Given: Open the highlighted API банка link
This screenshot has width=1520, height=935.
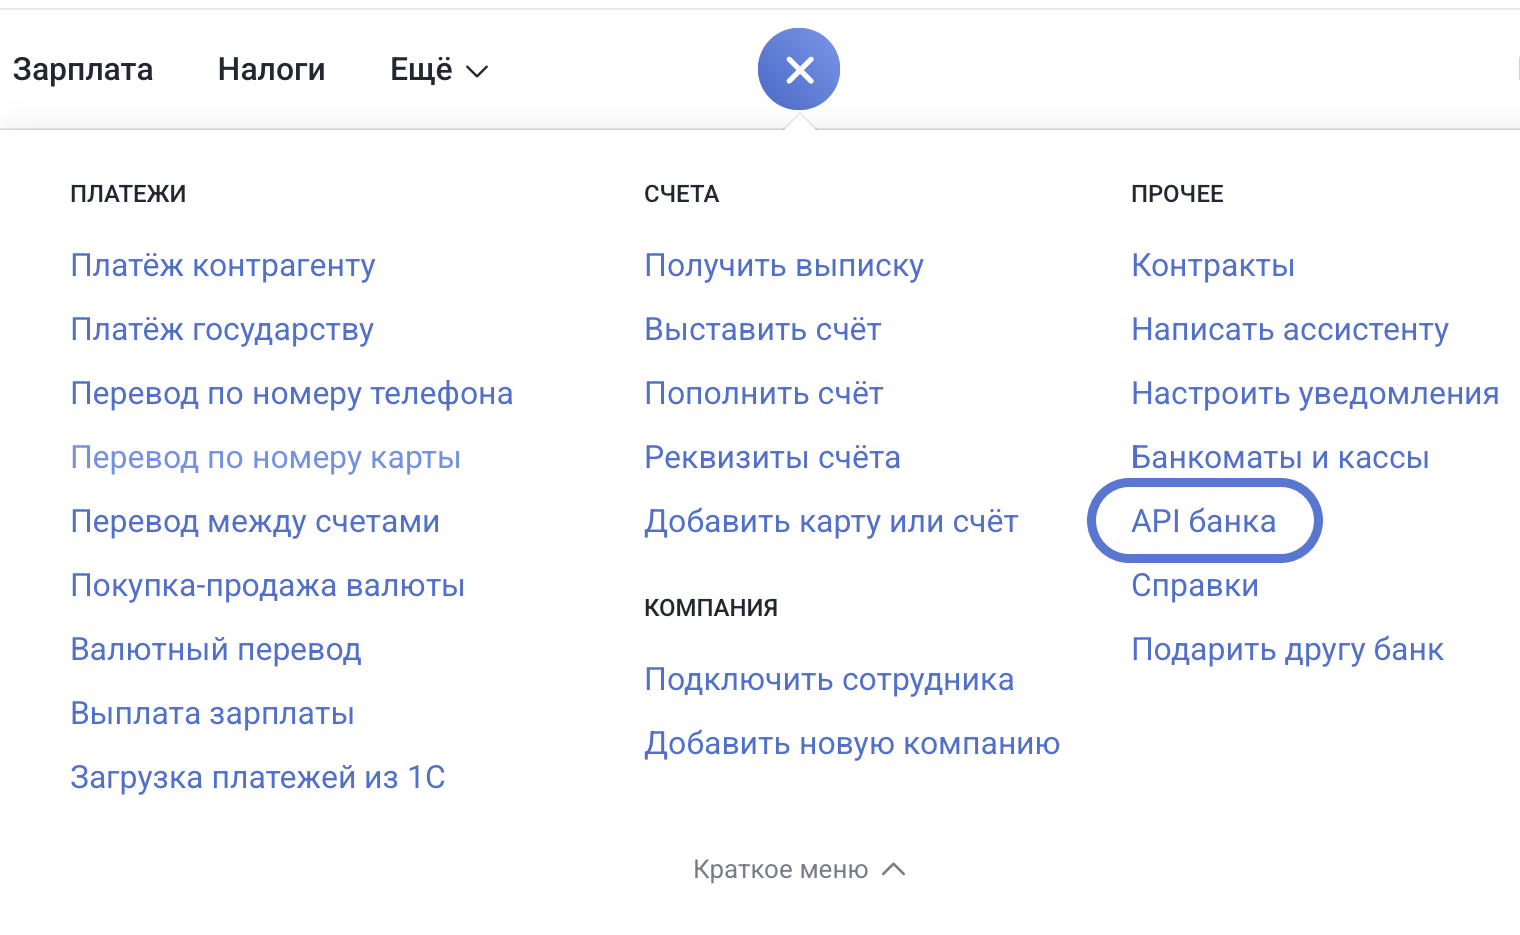Looking at the screenshot, I should (1203, 521).
